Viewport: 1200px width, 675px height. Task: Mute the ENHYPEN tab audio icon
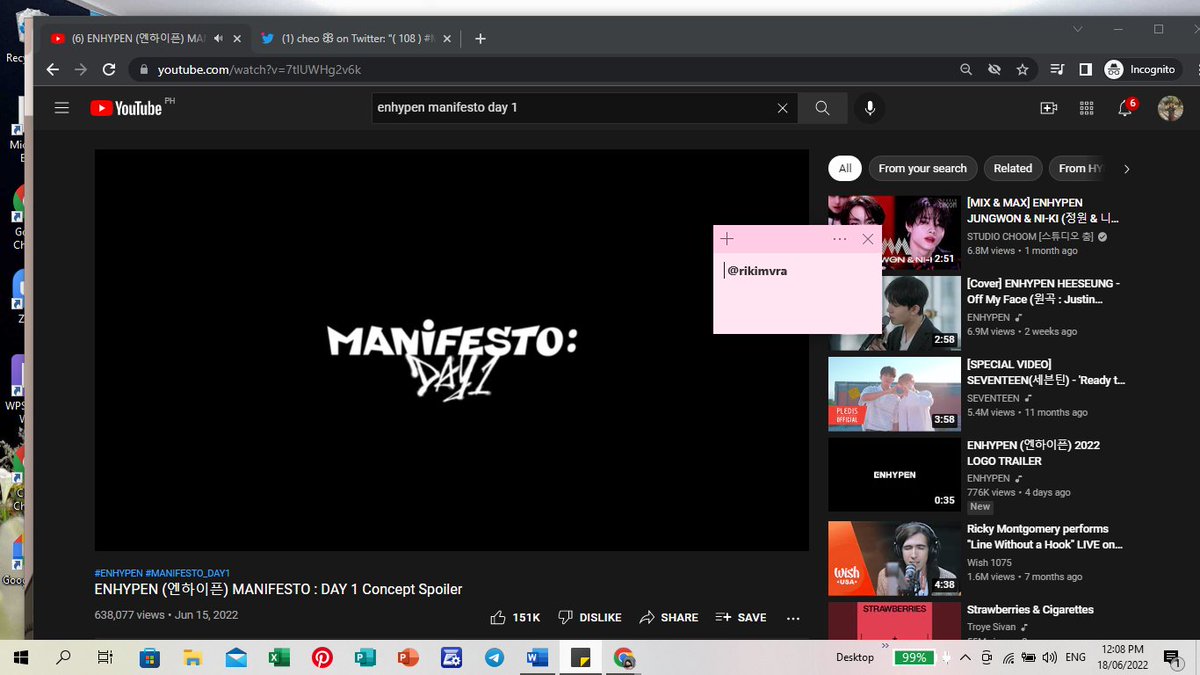pyautogui.click(x=218, y=39)
